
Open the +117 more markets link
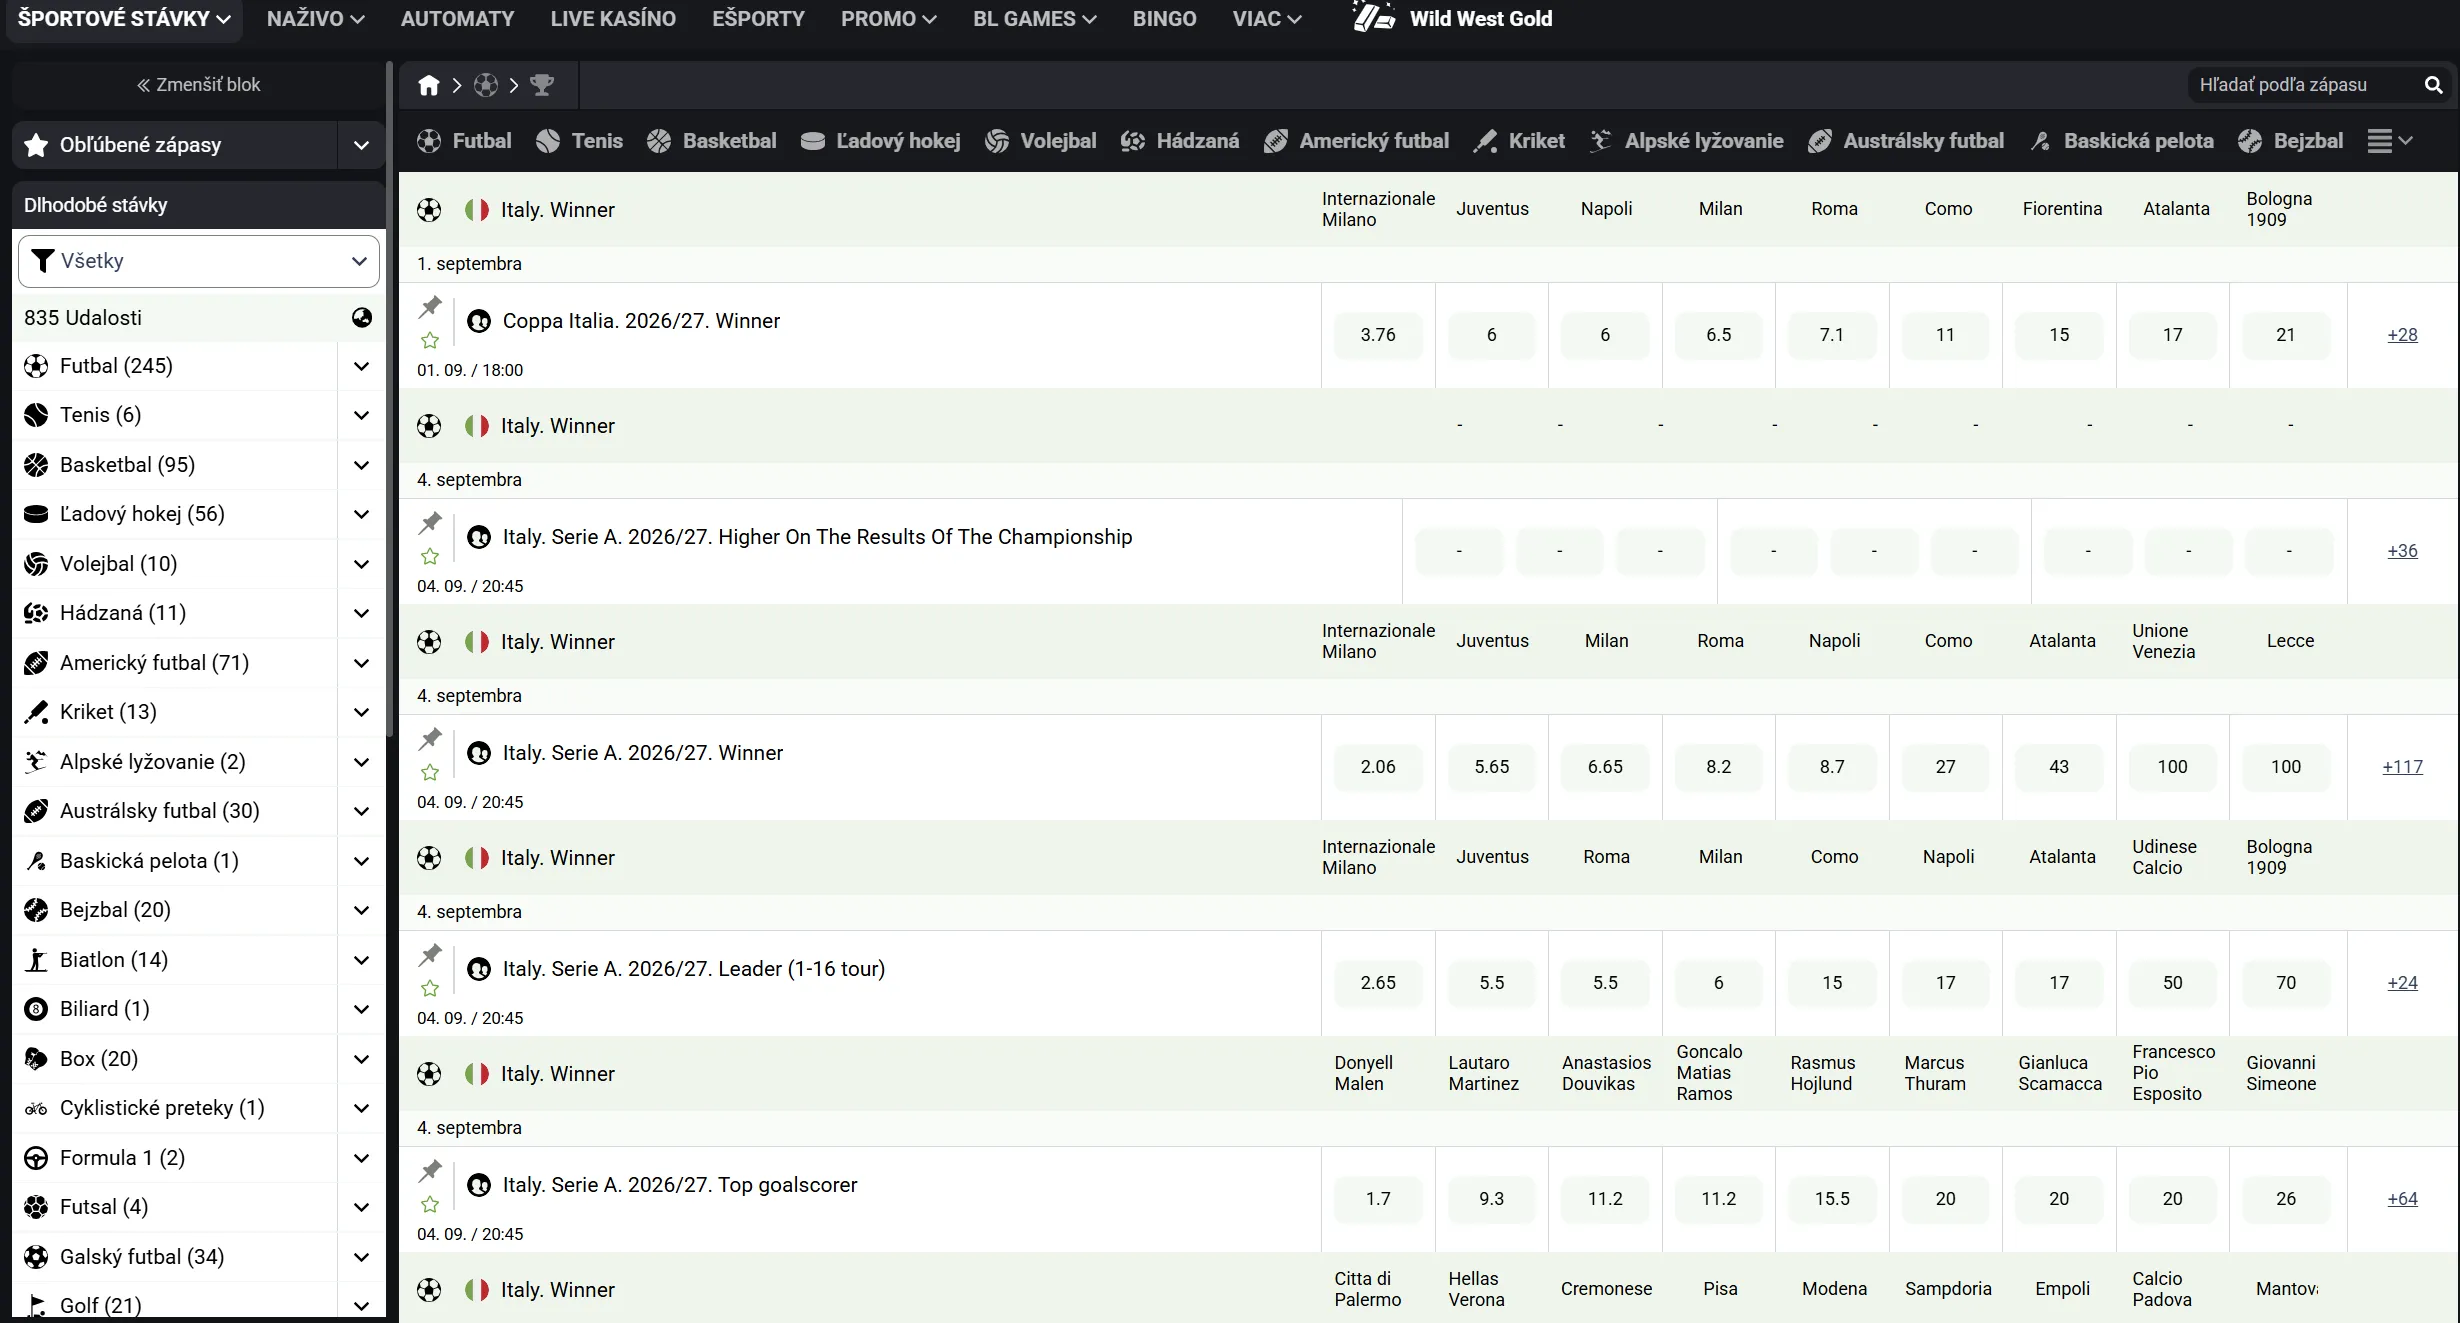click(2402, 767)
